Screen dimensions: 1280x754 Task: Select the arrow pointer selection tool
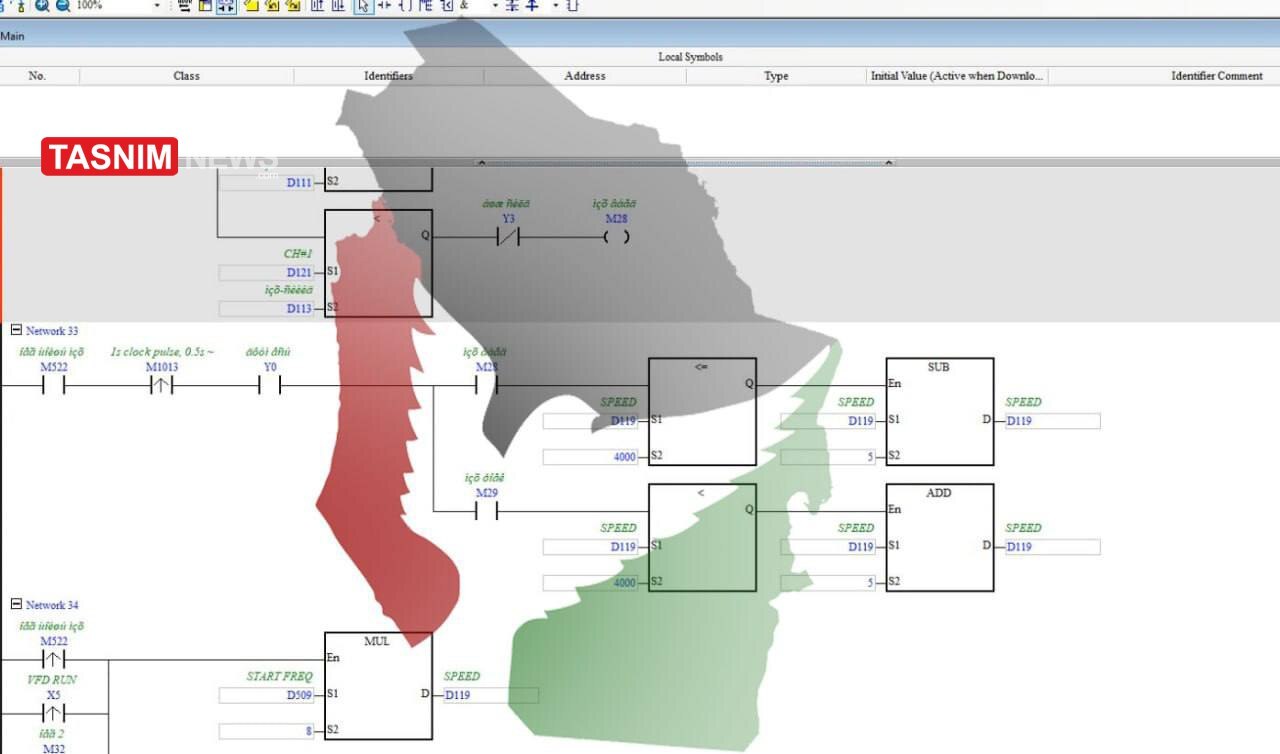363,6
